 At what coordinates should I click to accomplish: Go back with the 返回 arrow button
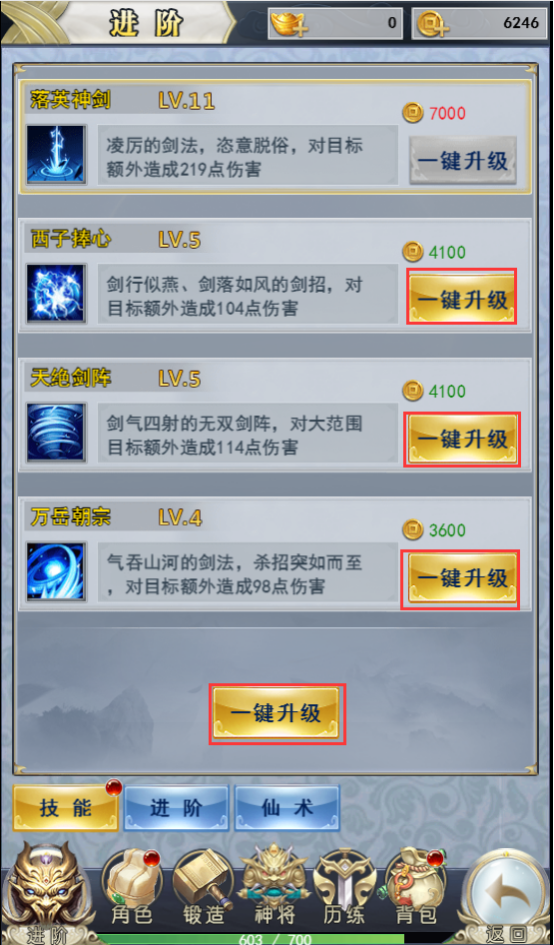(505, 897)
